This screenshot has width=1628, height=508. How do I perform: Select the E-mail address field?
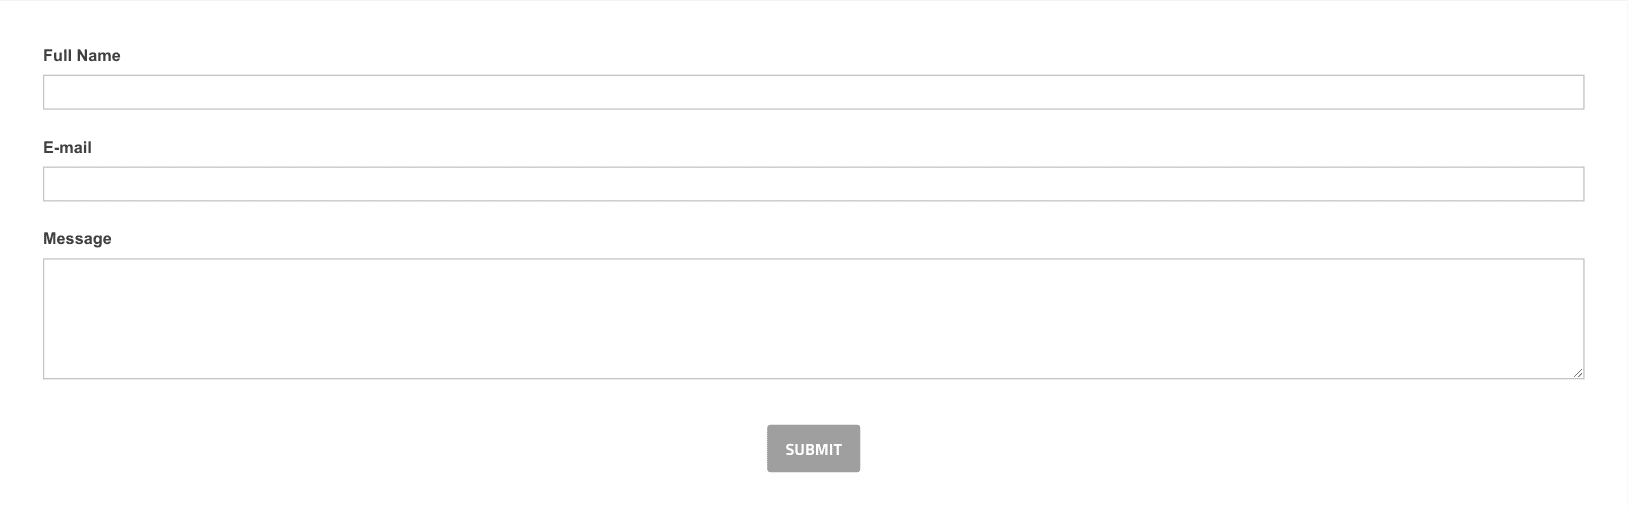[813, 184]
